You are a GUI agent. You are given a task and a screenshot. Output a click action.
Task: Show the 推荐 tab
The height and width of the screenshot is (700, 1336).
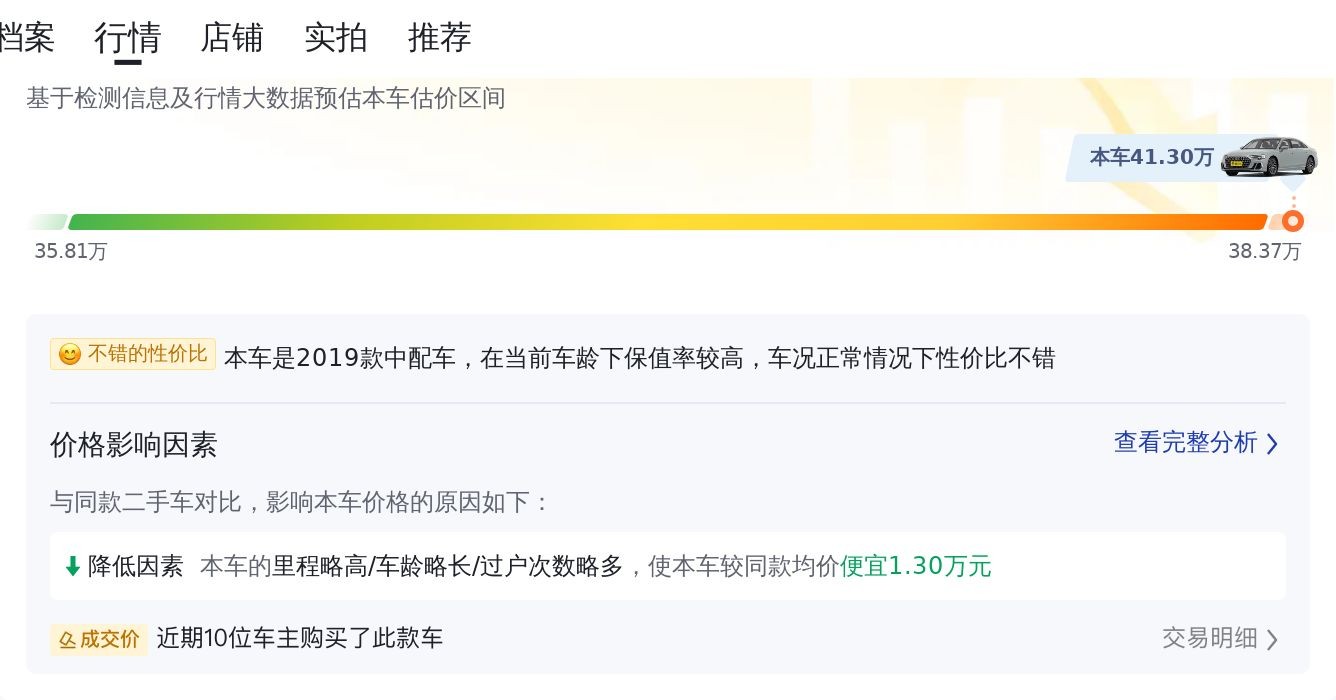click(x=439, y=38)
